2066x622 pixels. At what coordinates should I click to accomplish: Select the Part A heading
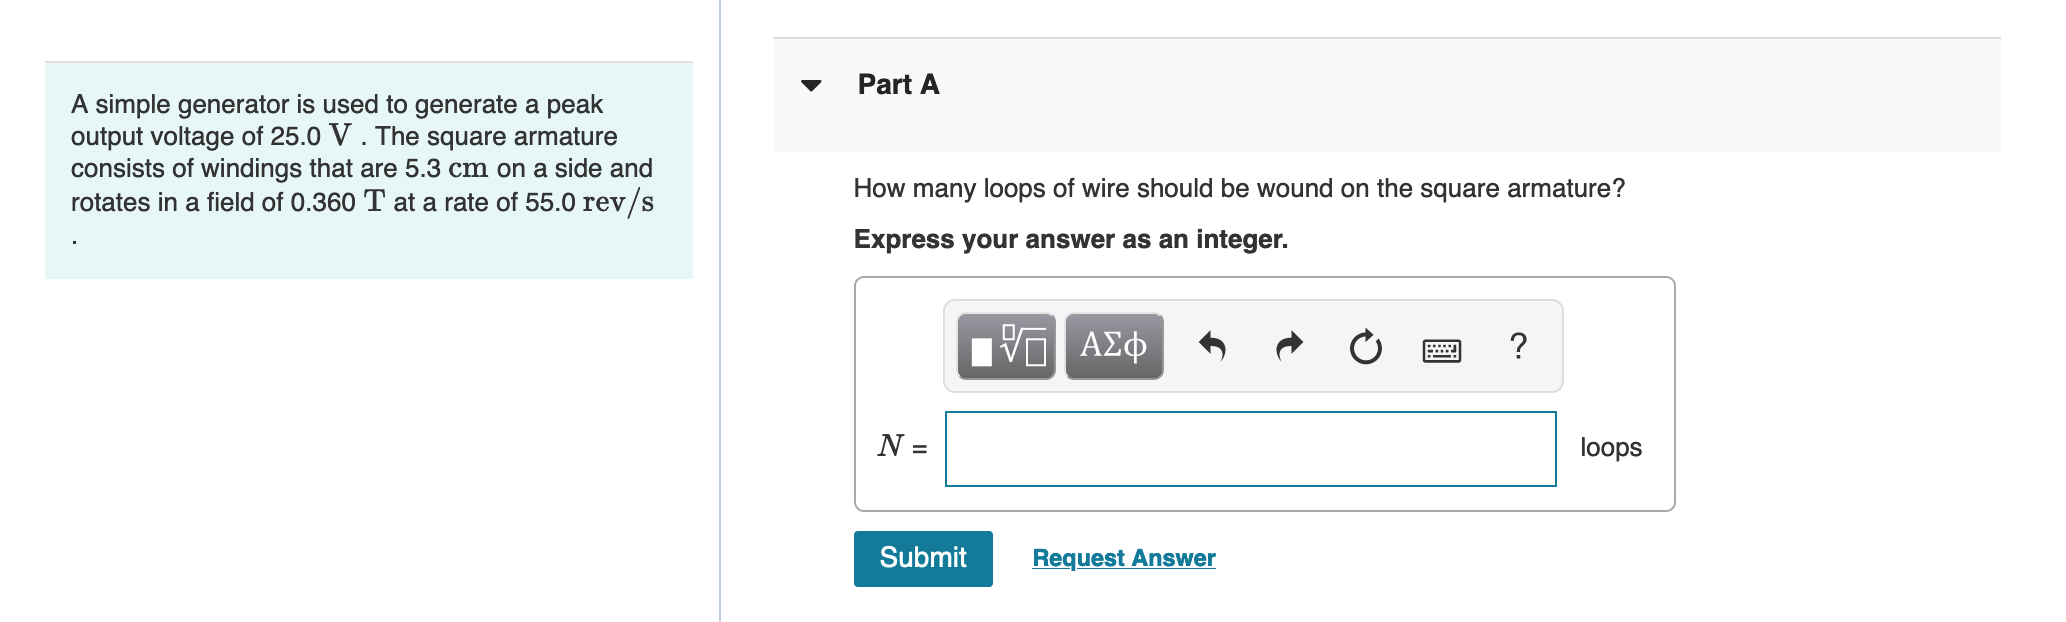[898, 85]
